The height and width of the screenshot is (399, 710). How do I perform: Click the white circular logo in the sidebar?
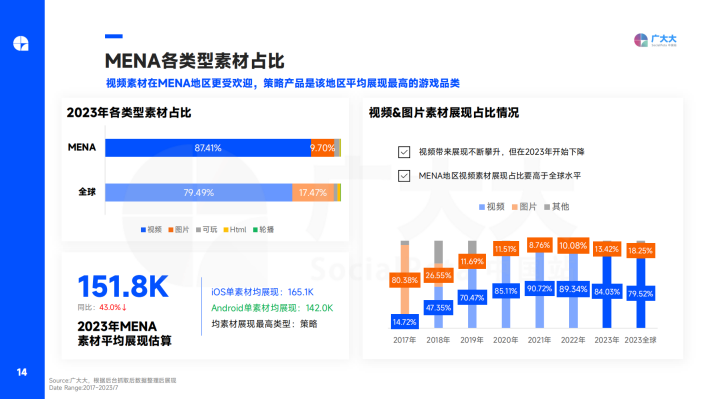click(x=21, y=43)
